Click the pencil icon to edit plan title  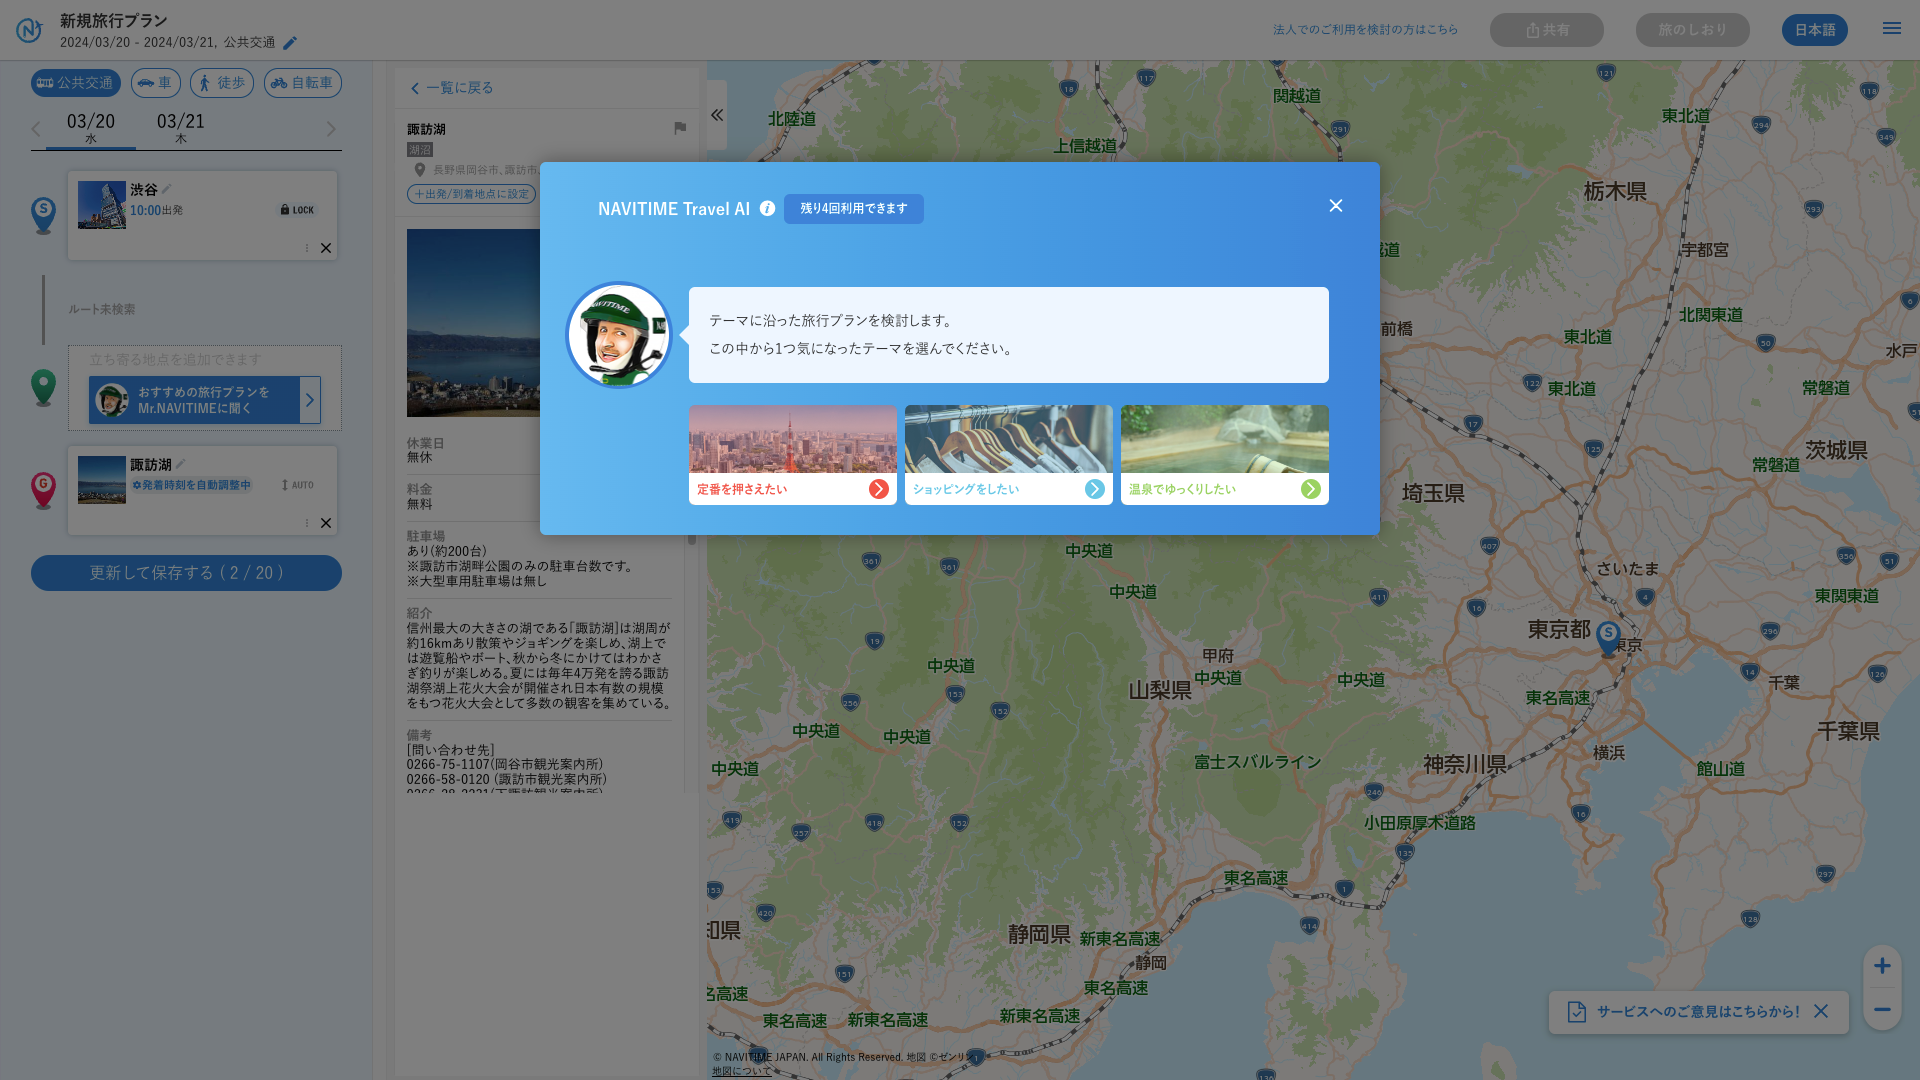(290, 43)
